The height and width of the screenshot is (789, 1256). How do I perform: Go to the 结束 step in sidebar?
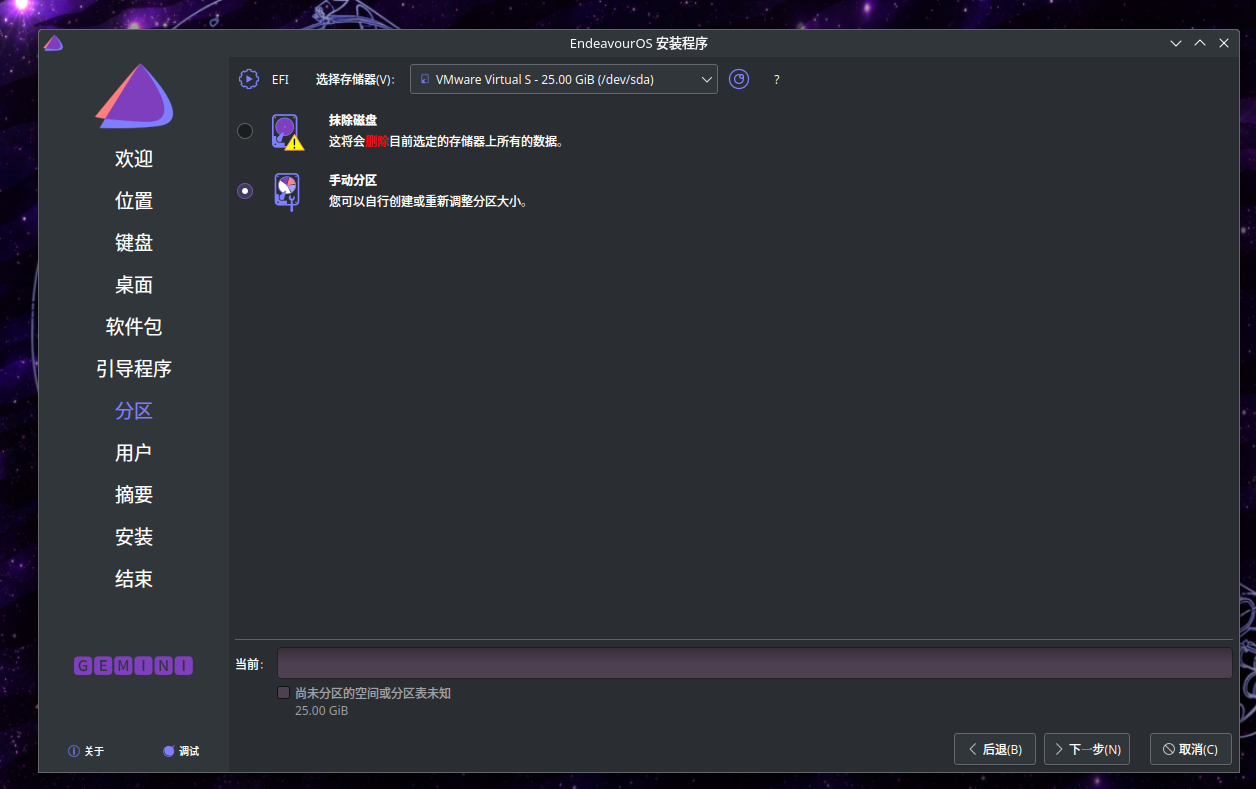pyautogui.click(x=134, y=579)
